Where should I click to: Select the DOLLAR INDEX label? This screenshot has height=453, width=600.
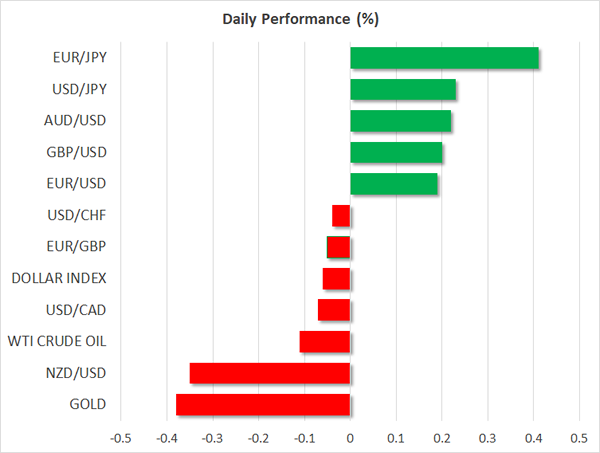click(59, 279)
